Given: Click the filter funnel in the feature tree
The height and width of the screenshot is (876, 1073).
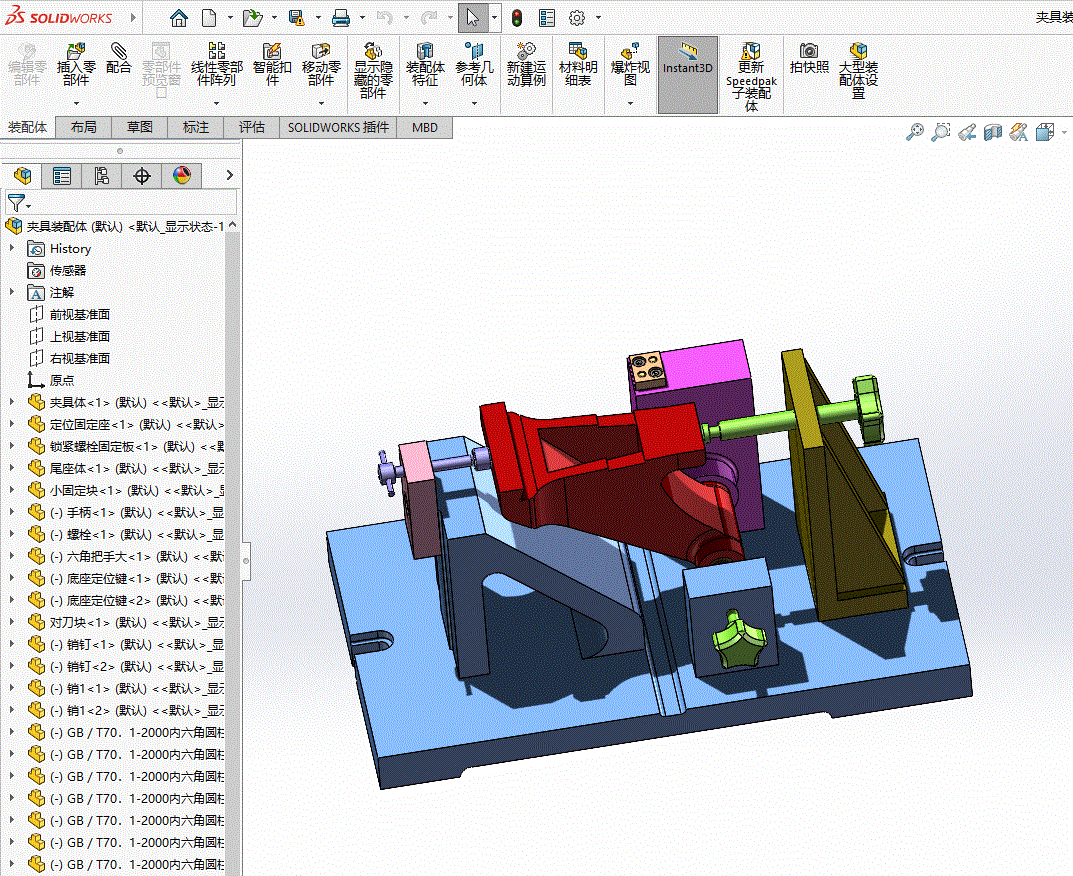Looking at the screenshot, I should [16, 203].
